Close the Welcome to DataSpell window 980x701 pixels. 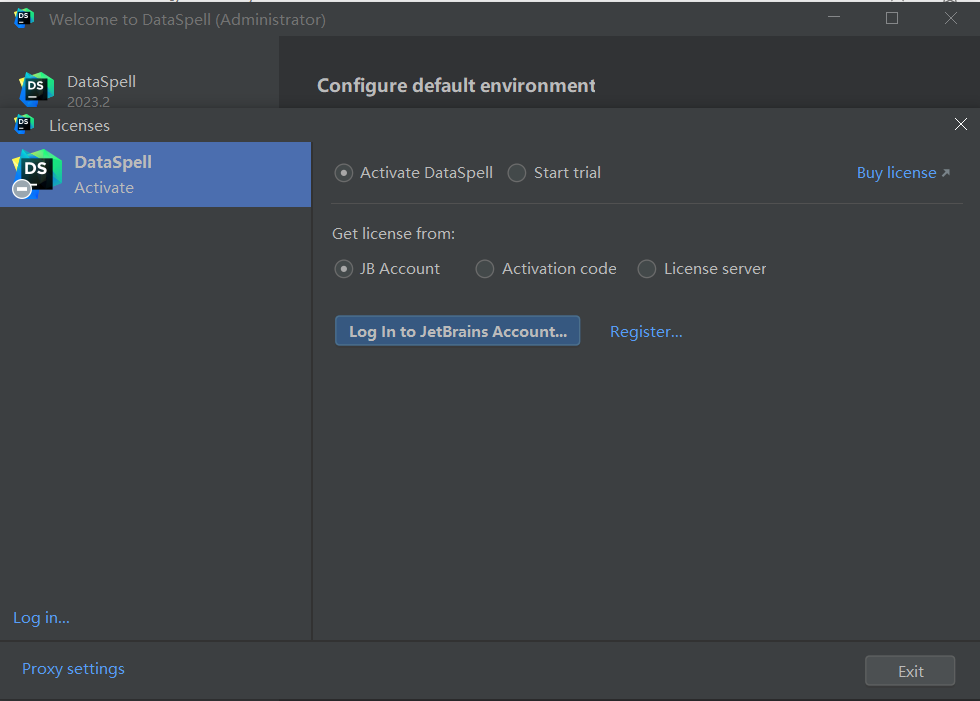pyautogui.click(x=950, y=18)
